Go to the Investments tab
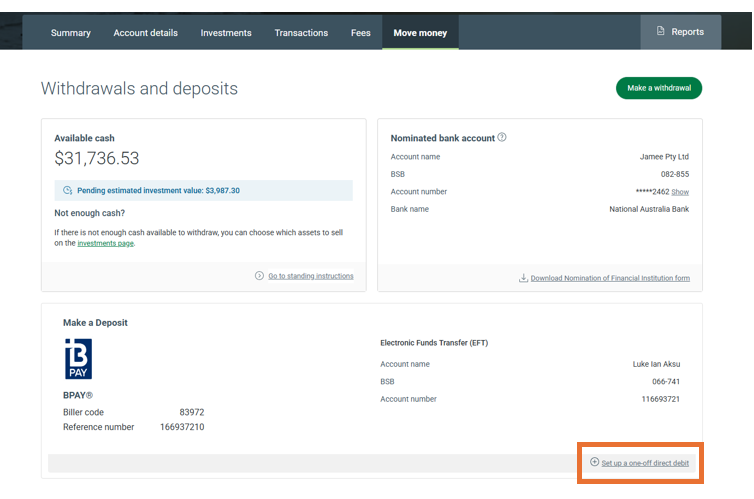 click(x=226, y=33)
